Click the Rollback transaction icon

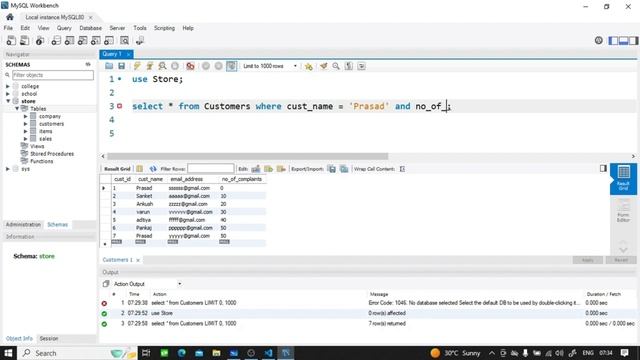point(218,66)
